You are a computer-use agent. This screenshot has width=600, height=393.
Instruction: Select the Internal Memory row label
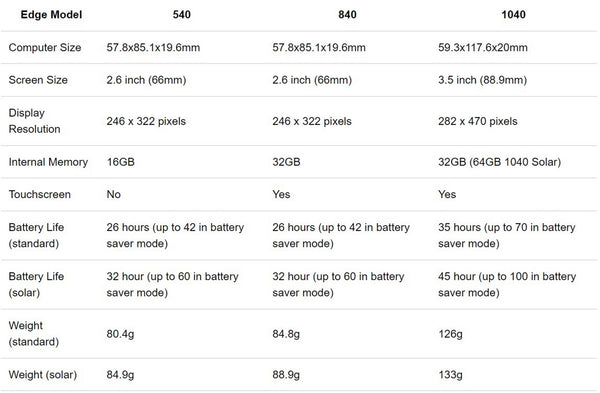point(48,162)
